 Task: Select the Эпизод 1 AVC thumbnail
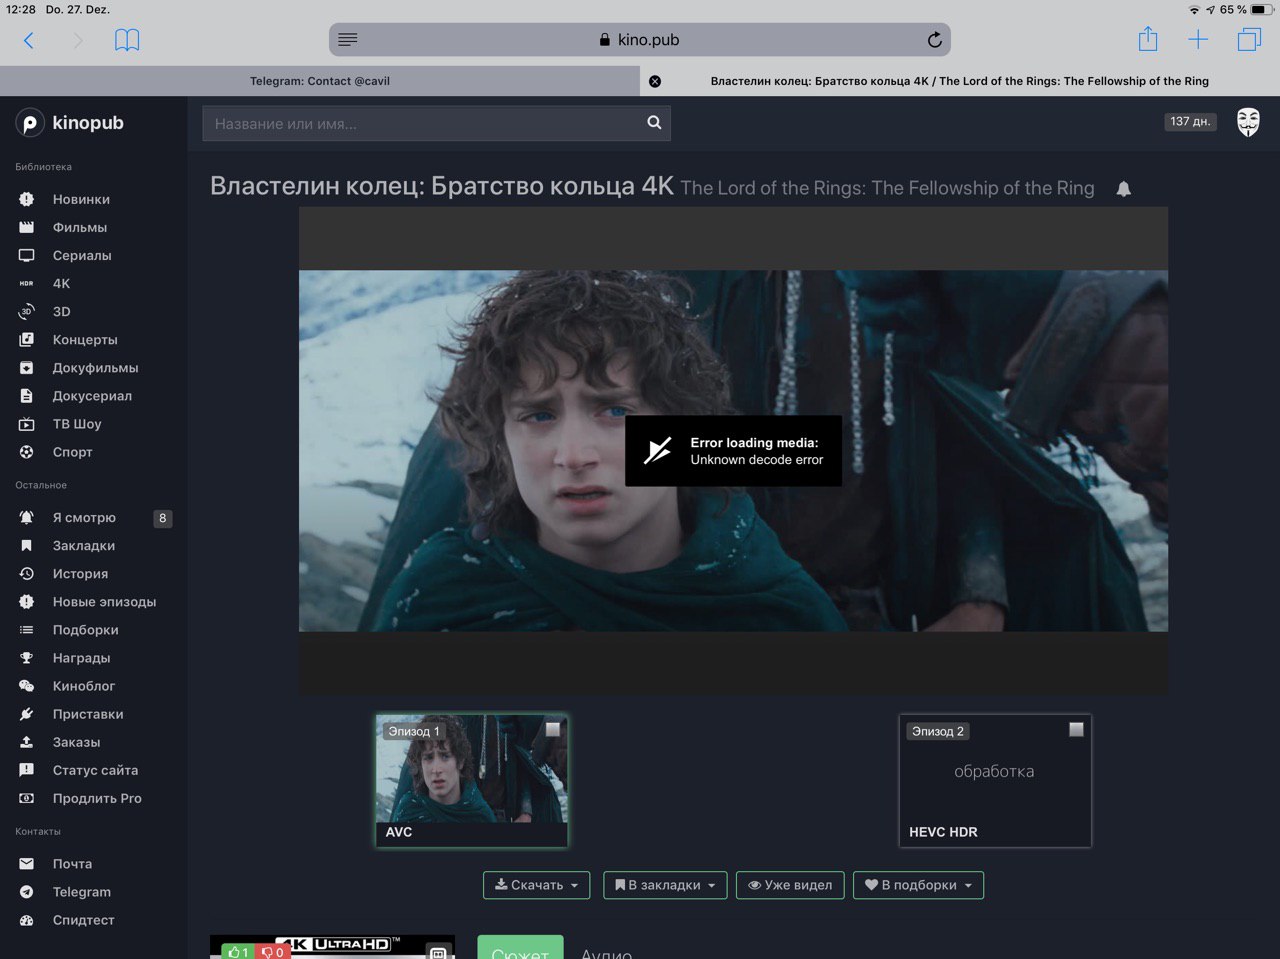pos(471,781)
